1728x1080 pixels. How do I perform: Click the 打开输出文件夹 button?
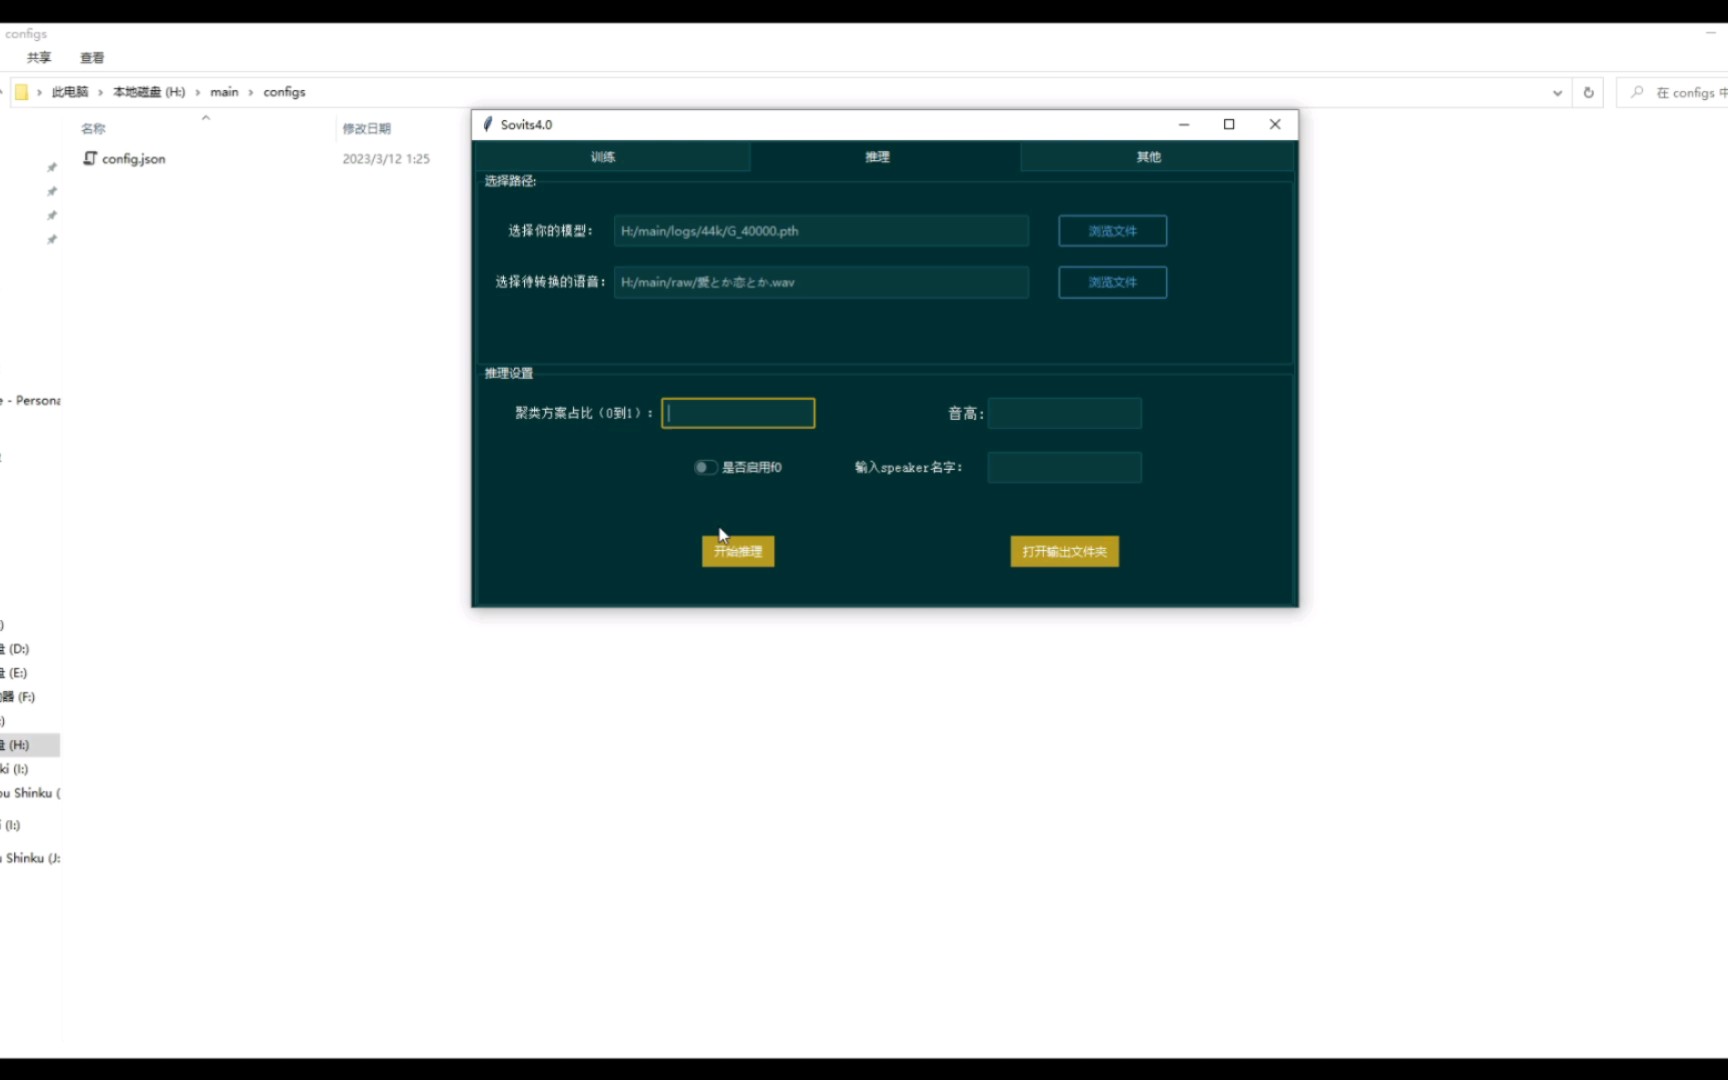pyautogui.click(x=1063, y=551)
